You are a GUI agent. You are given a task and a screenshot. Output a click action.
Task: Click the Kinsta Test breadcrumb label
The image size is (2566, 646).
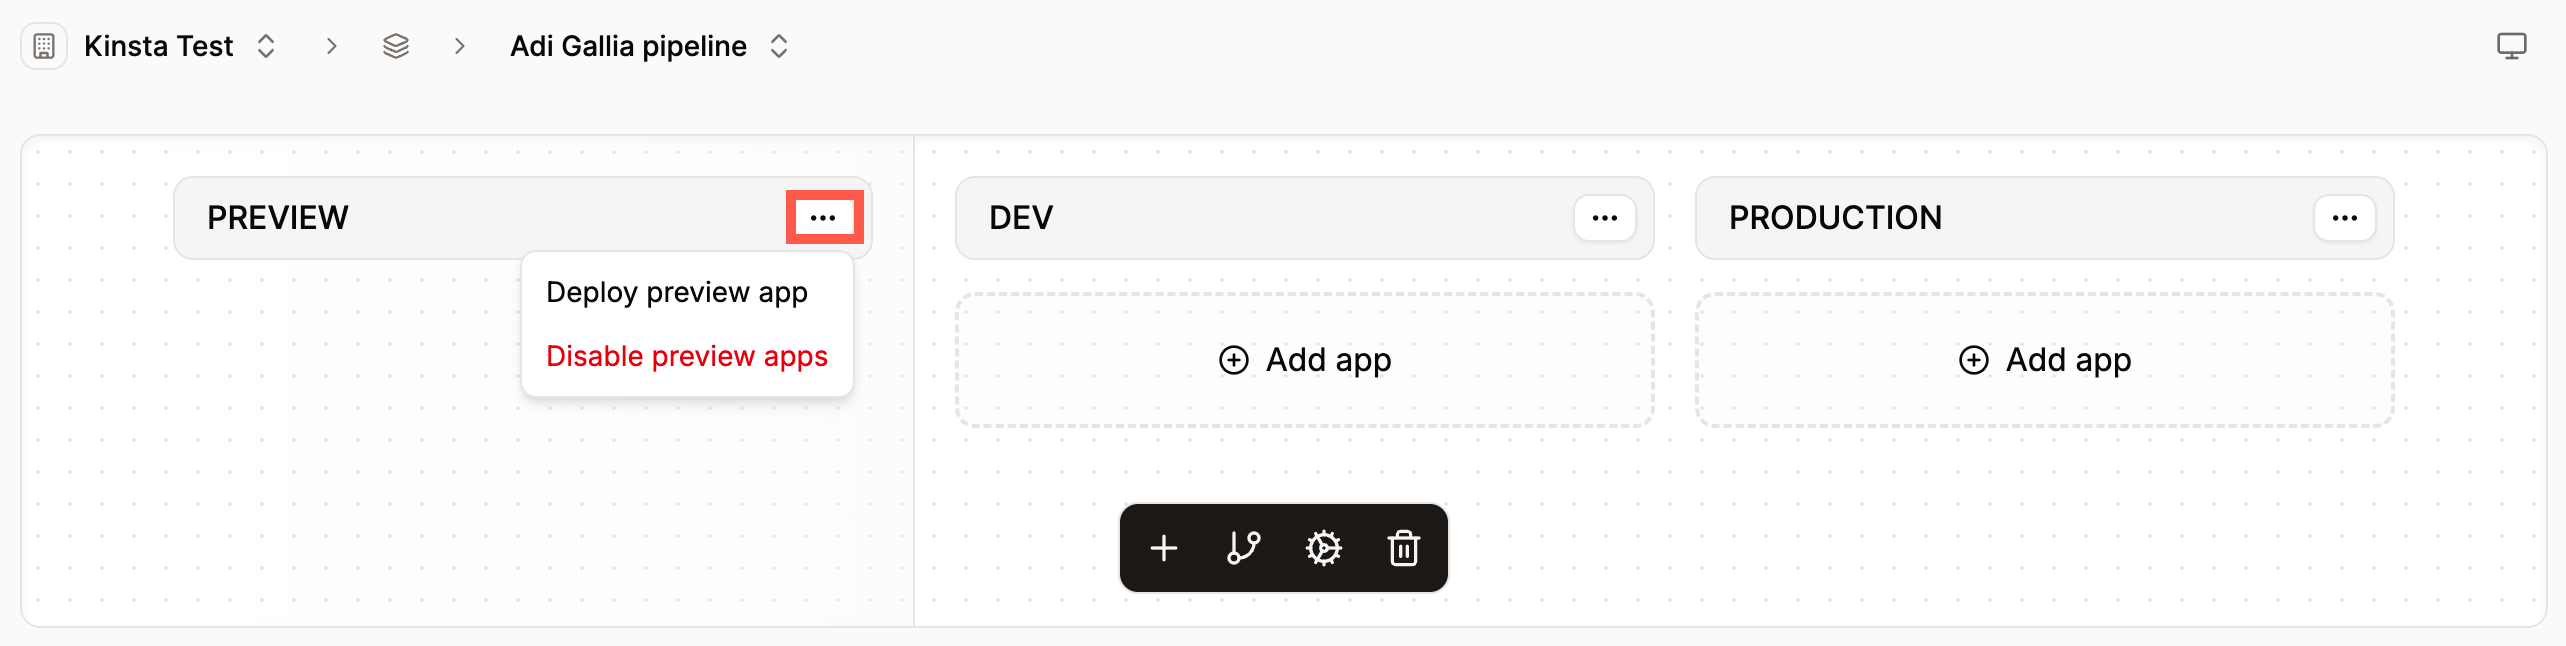(158, 45)
